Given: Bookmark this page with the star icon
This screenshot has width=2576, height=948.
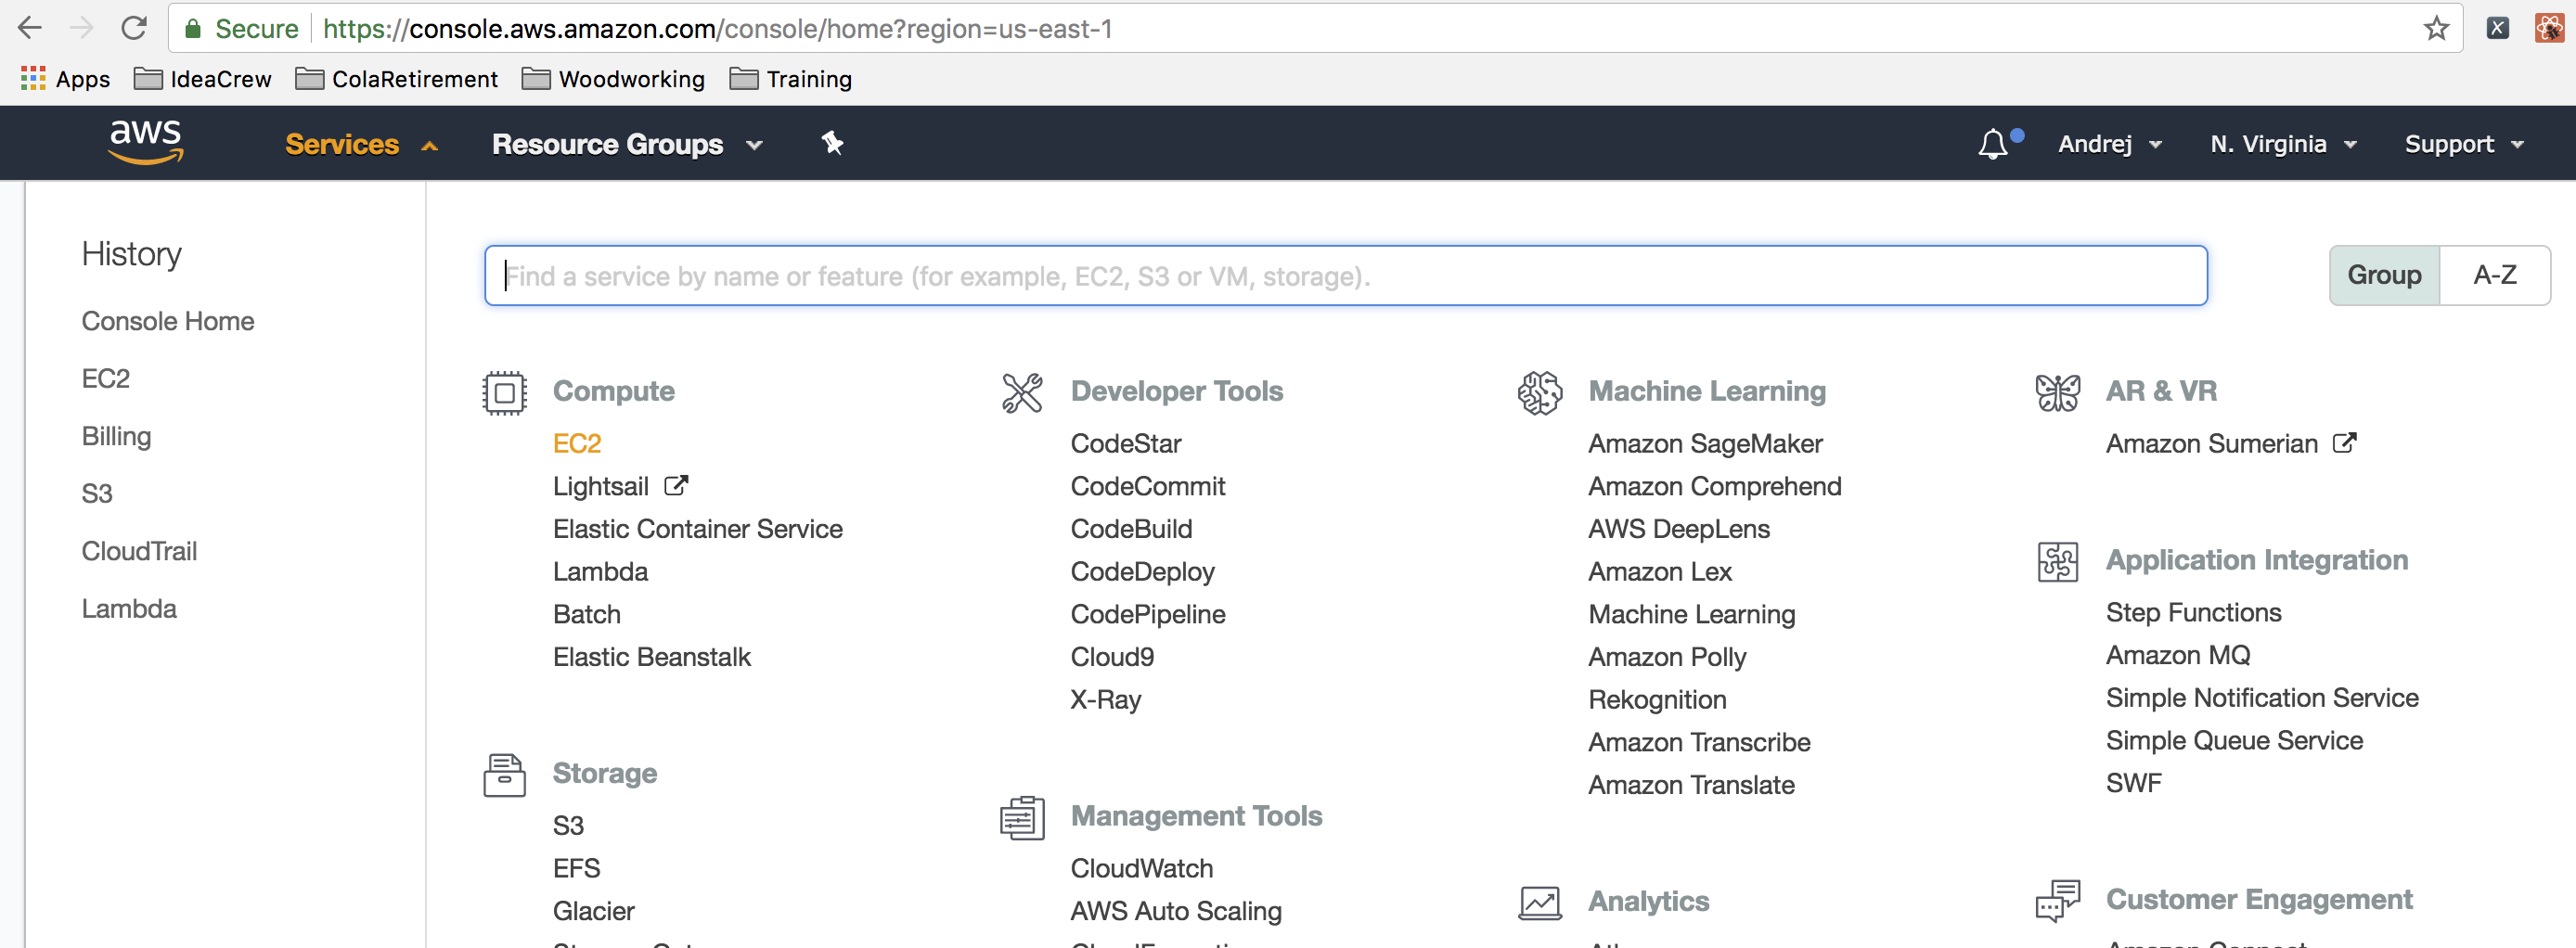Looking at the screenshot, I should pos(2435,28).
